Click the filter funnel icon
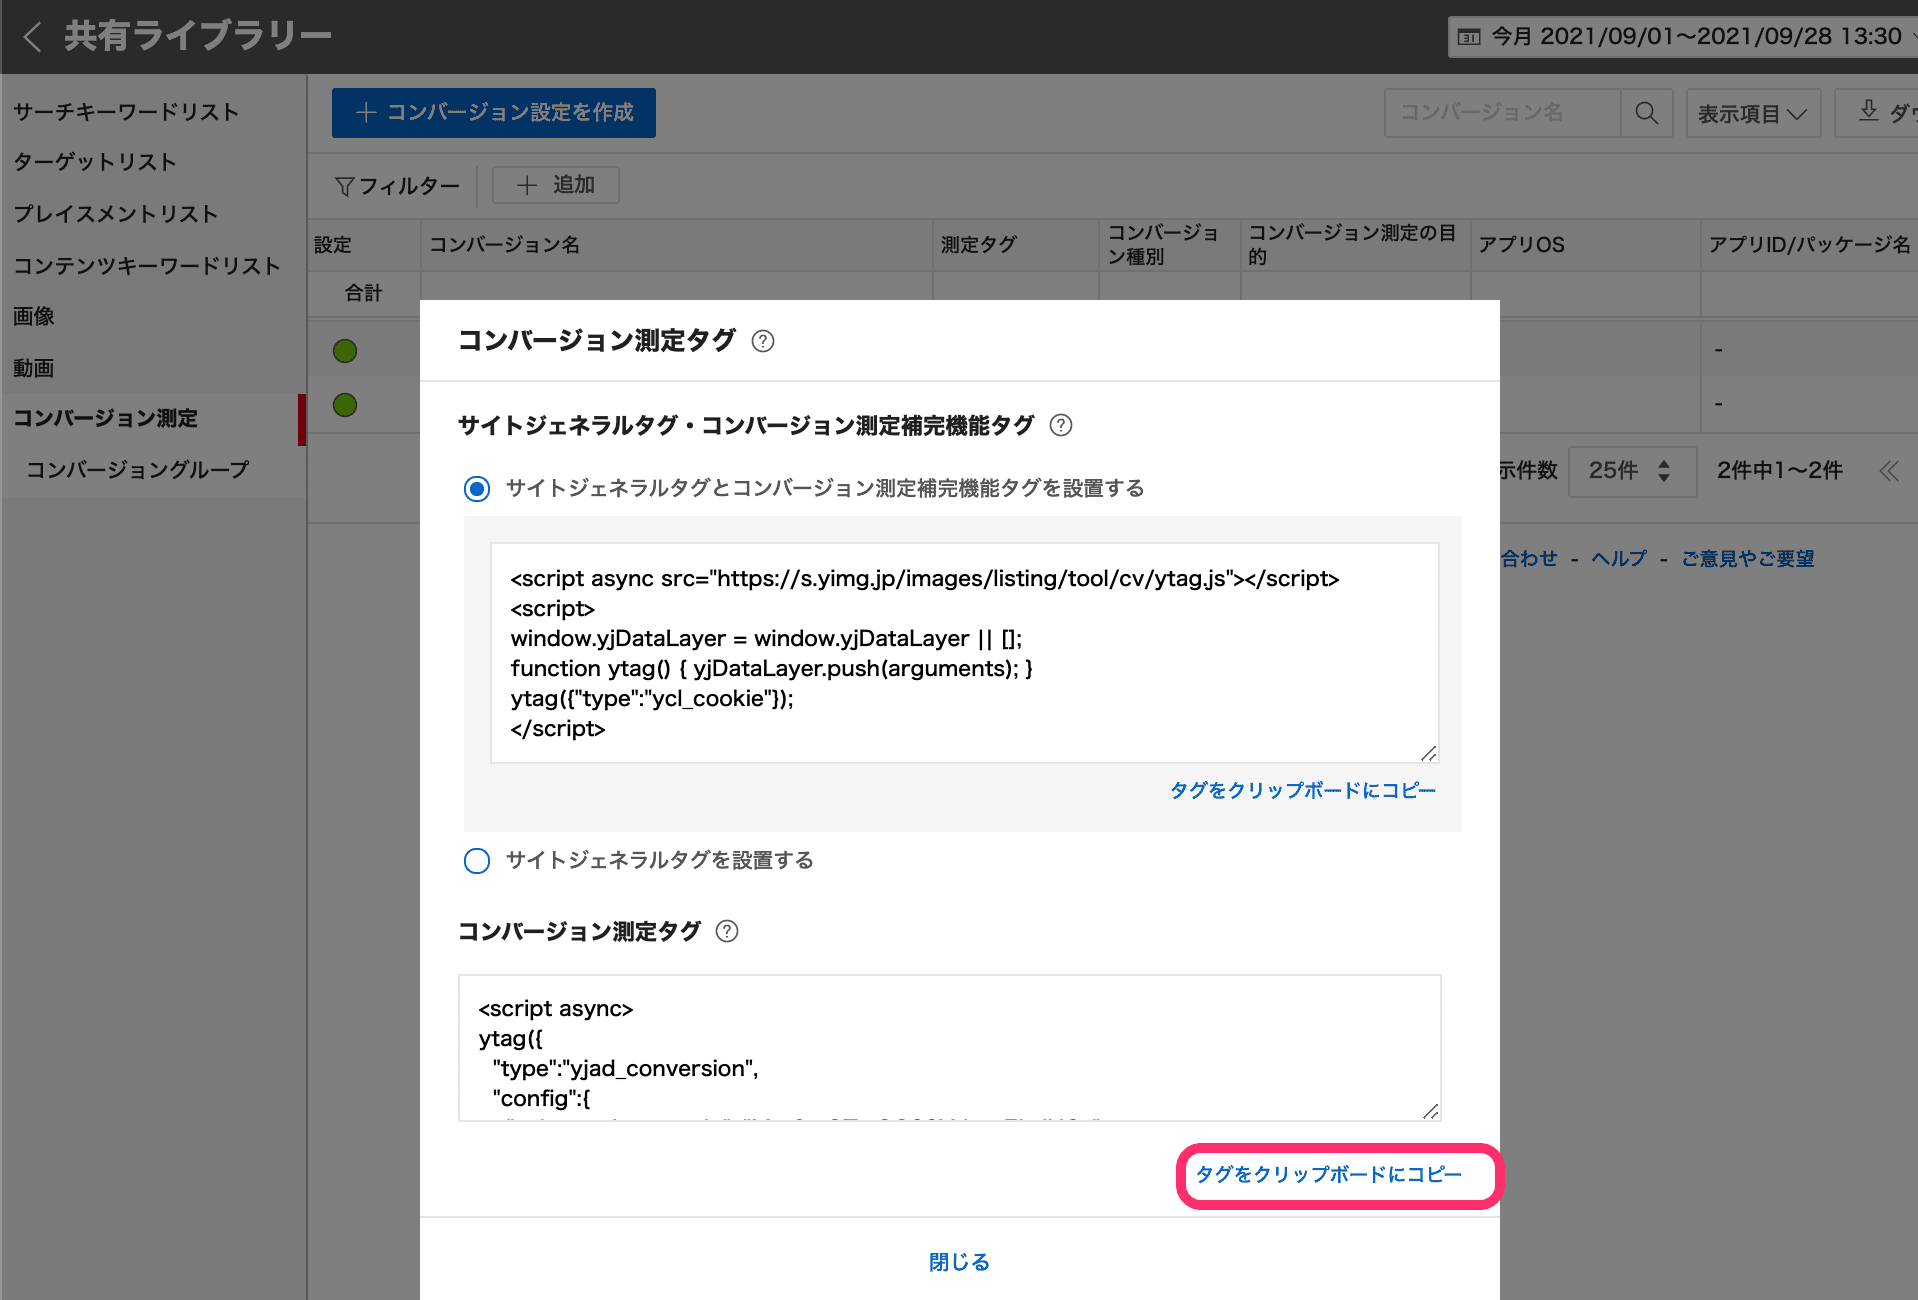 coord(344,186)
